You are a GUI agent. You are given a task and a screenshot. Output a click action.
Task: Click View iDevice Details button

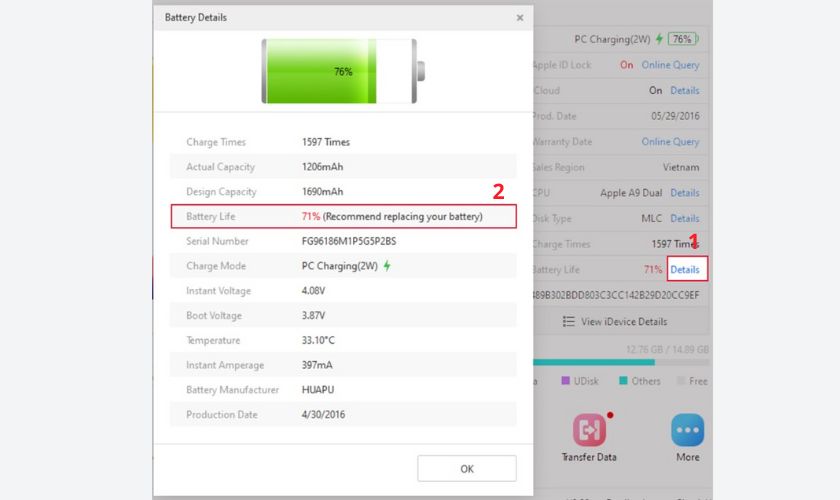pos(615,321)
